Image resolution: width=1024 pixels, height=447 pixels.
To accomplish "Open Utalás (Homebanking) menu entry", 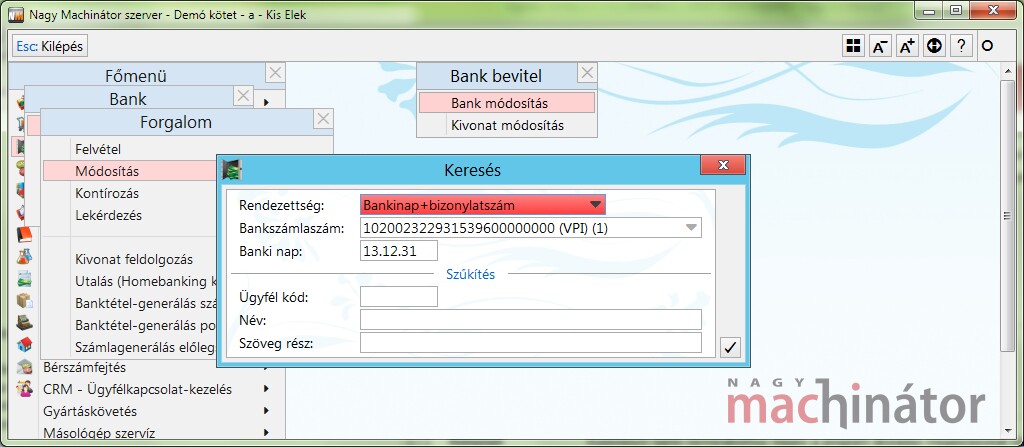I will pyautogui.click(x=146, y=282).
